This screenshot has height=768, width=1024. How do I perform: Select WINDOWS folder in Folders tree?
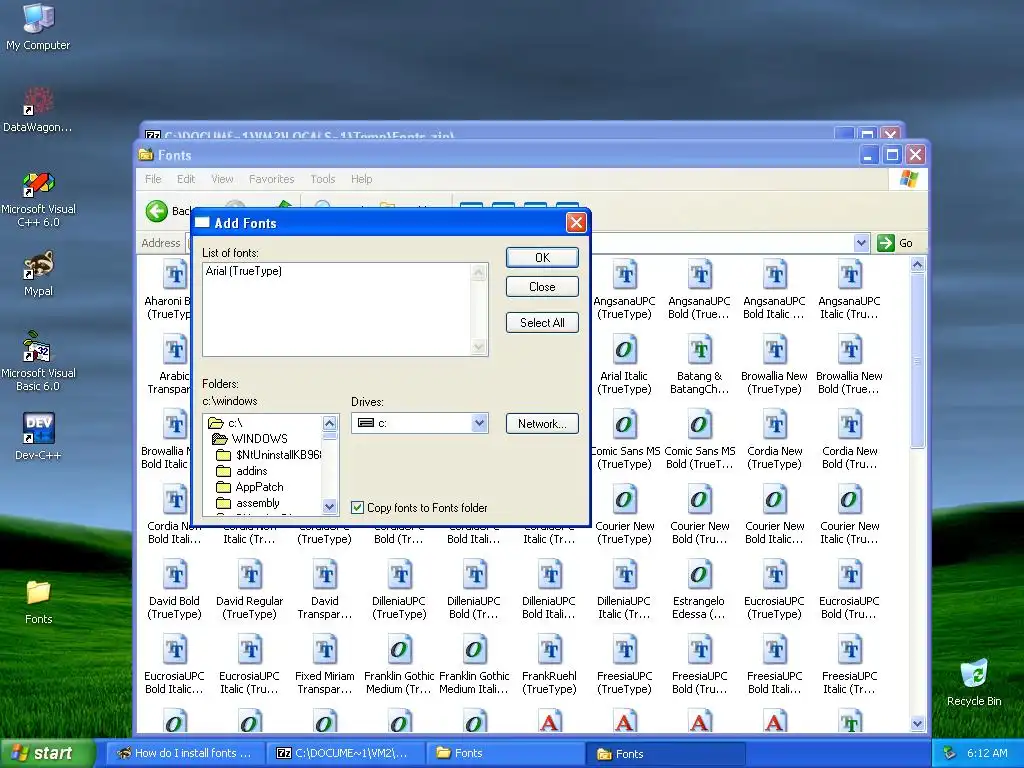point(250,439)
